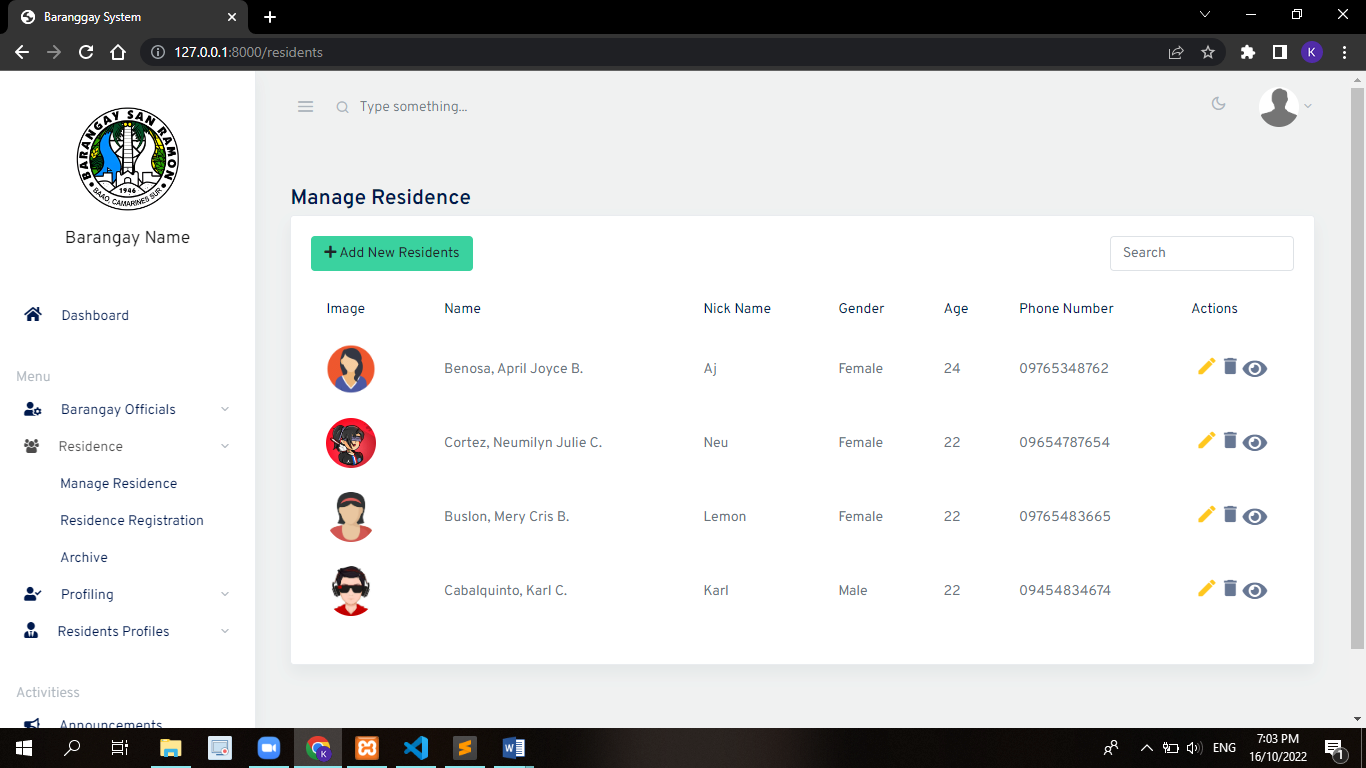
Task: Click the Add New Residents button
Action: click(x=391, y=253)
